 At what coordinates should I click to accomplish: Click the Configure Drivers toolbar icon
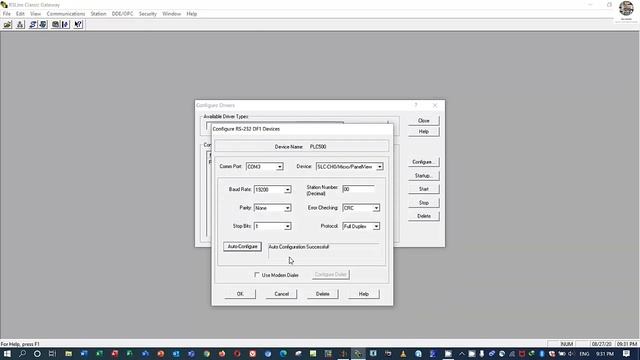pyautogui.click(x=33, y=24)
